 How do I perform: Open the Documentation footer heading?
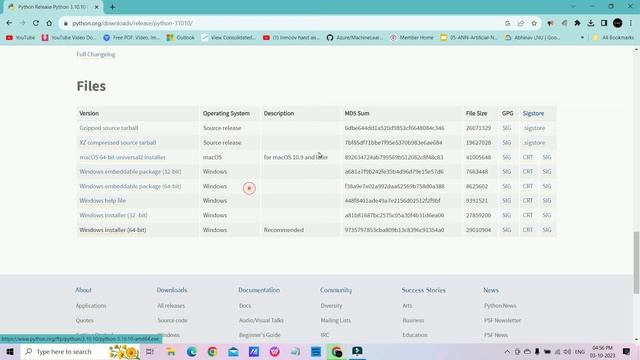coord(259,290)
